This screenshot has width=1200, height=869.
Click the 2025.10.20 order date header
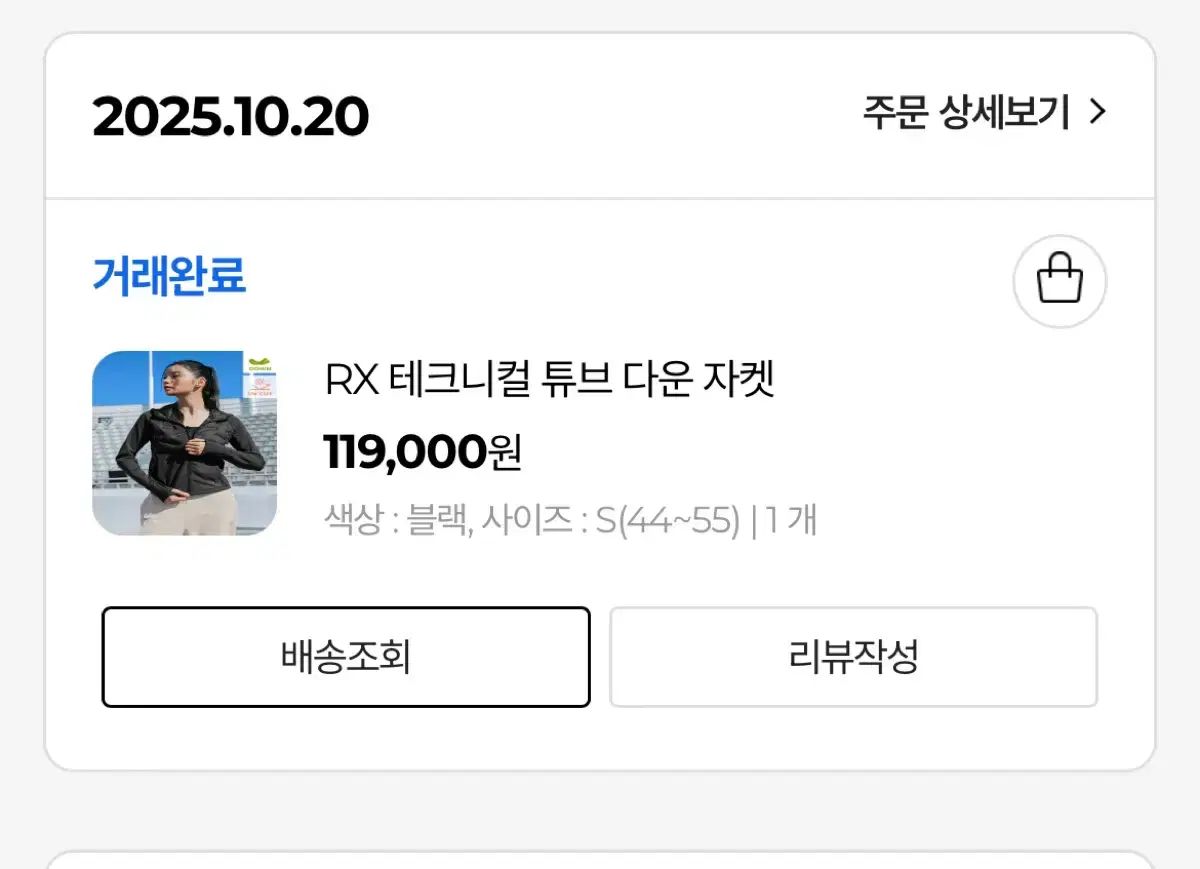231,118
